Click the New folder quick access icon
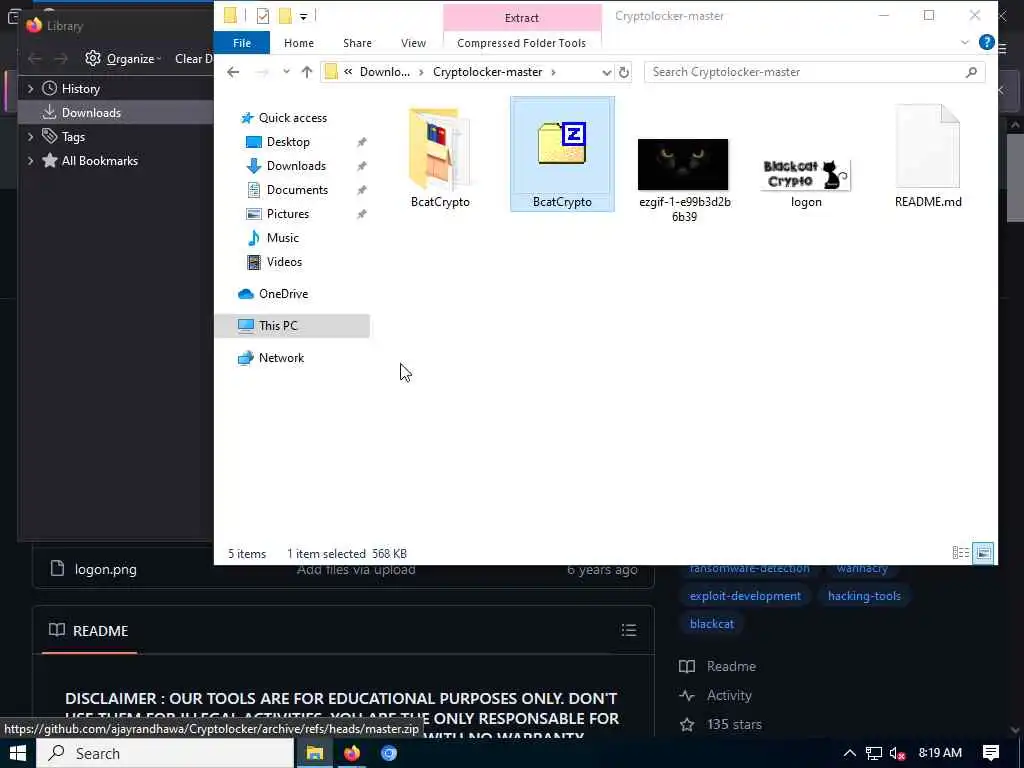The image size is (1024, 768). [x=285, y=16]
